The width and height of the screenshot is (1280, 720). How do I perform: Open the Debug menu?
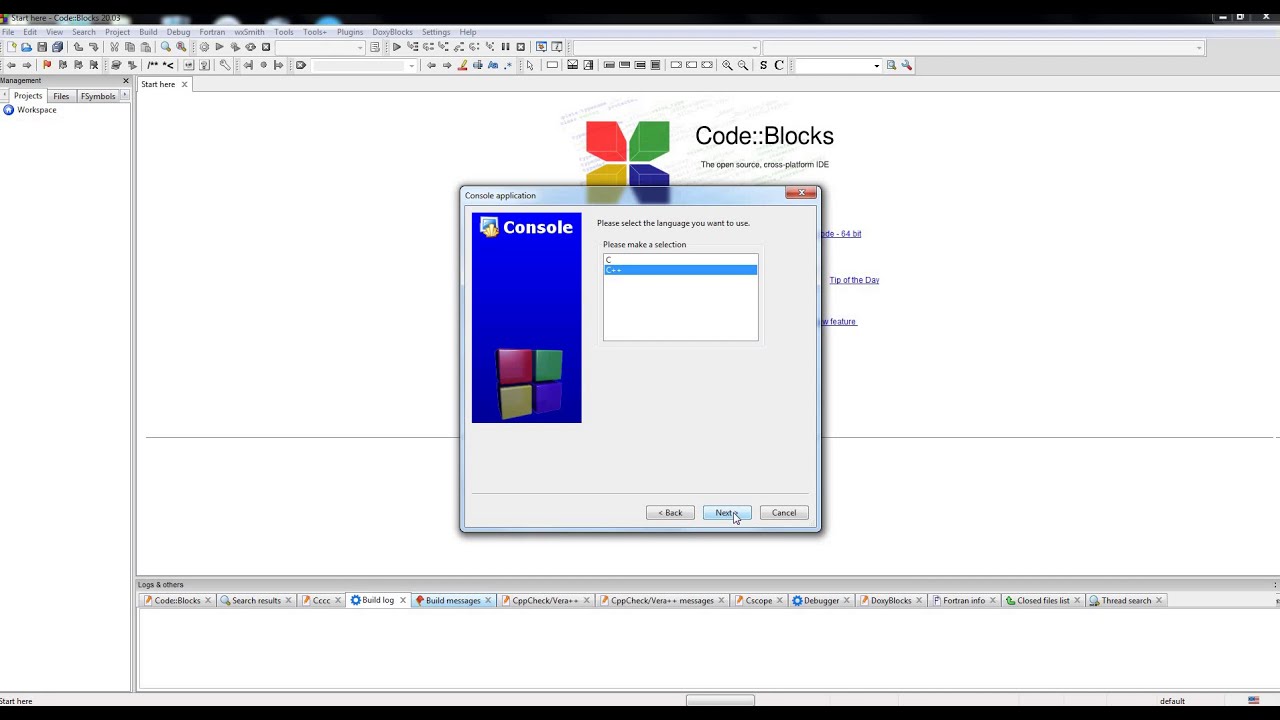178,32
